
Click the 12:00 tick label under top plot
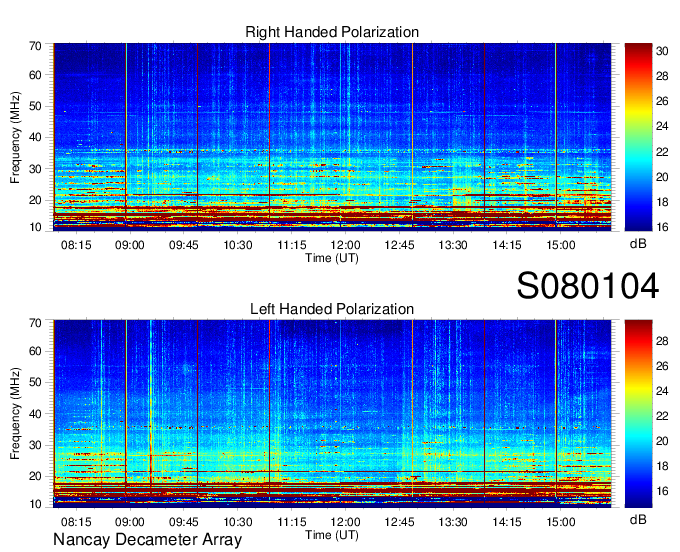tap(345, 245)
